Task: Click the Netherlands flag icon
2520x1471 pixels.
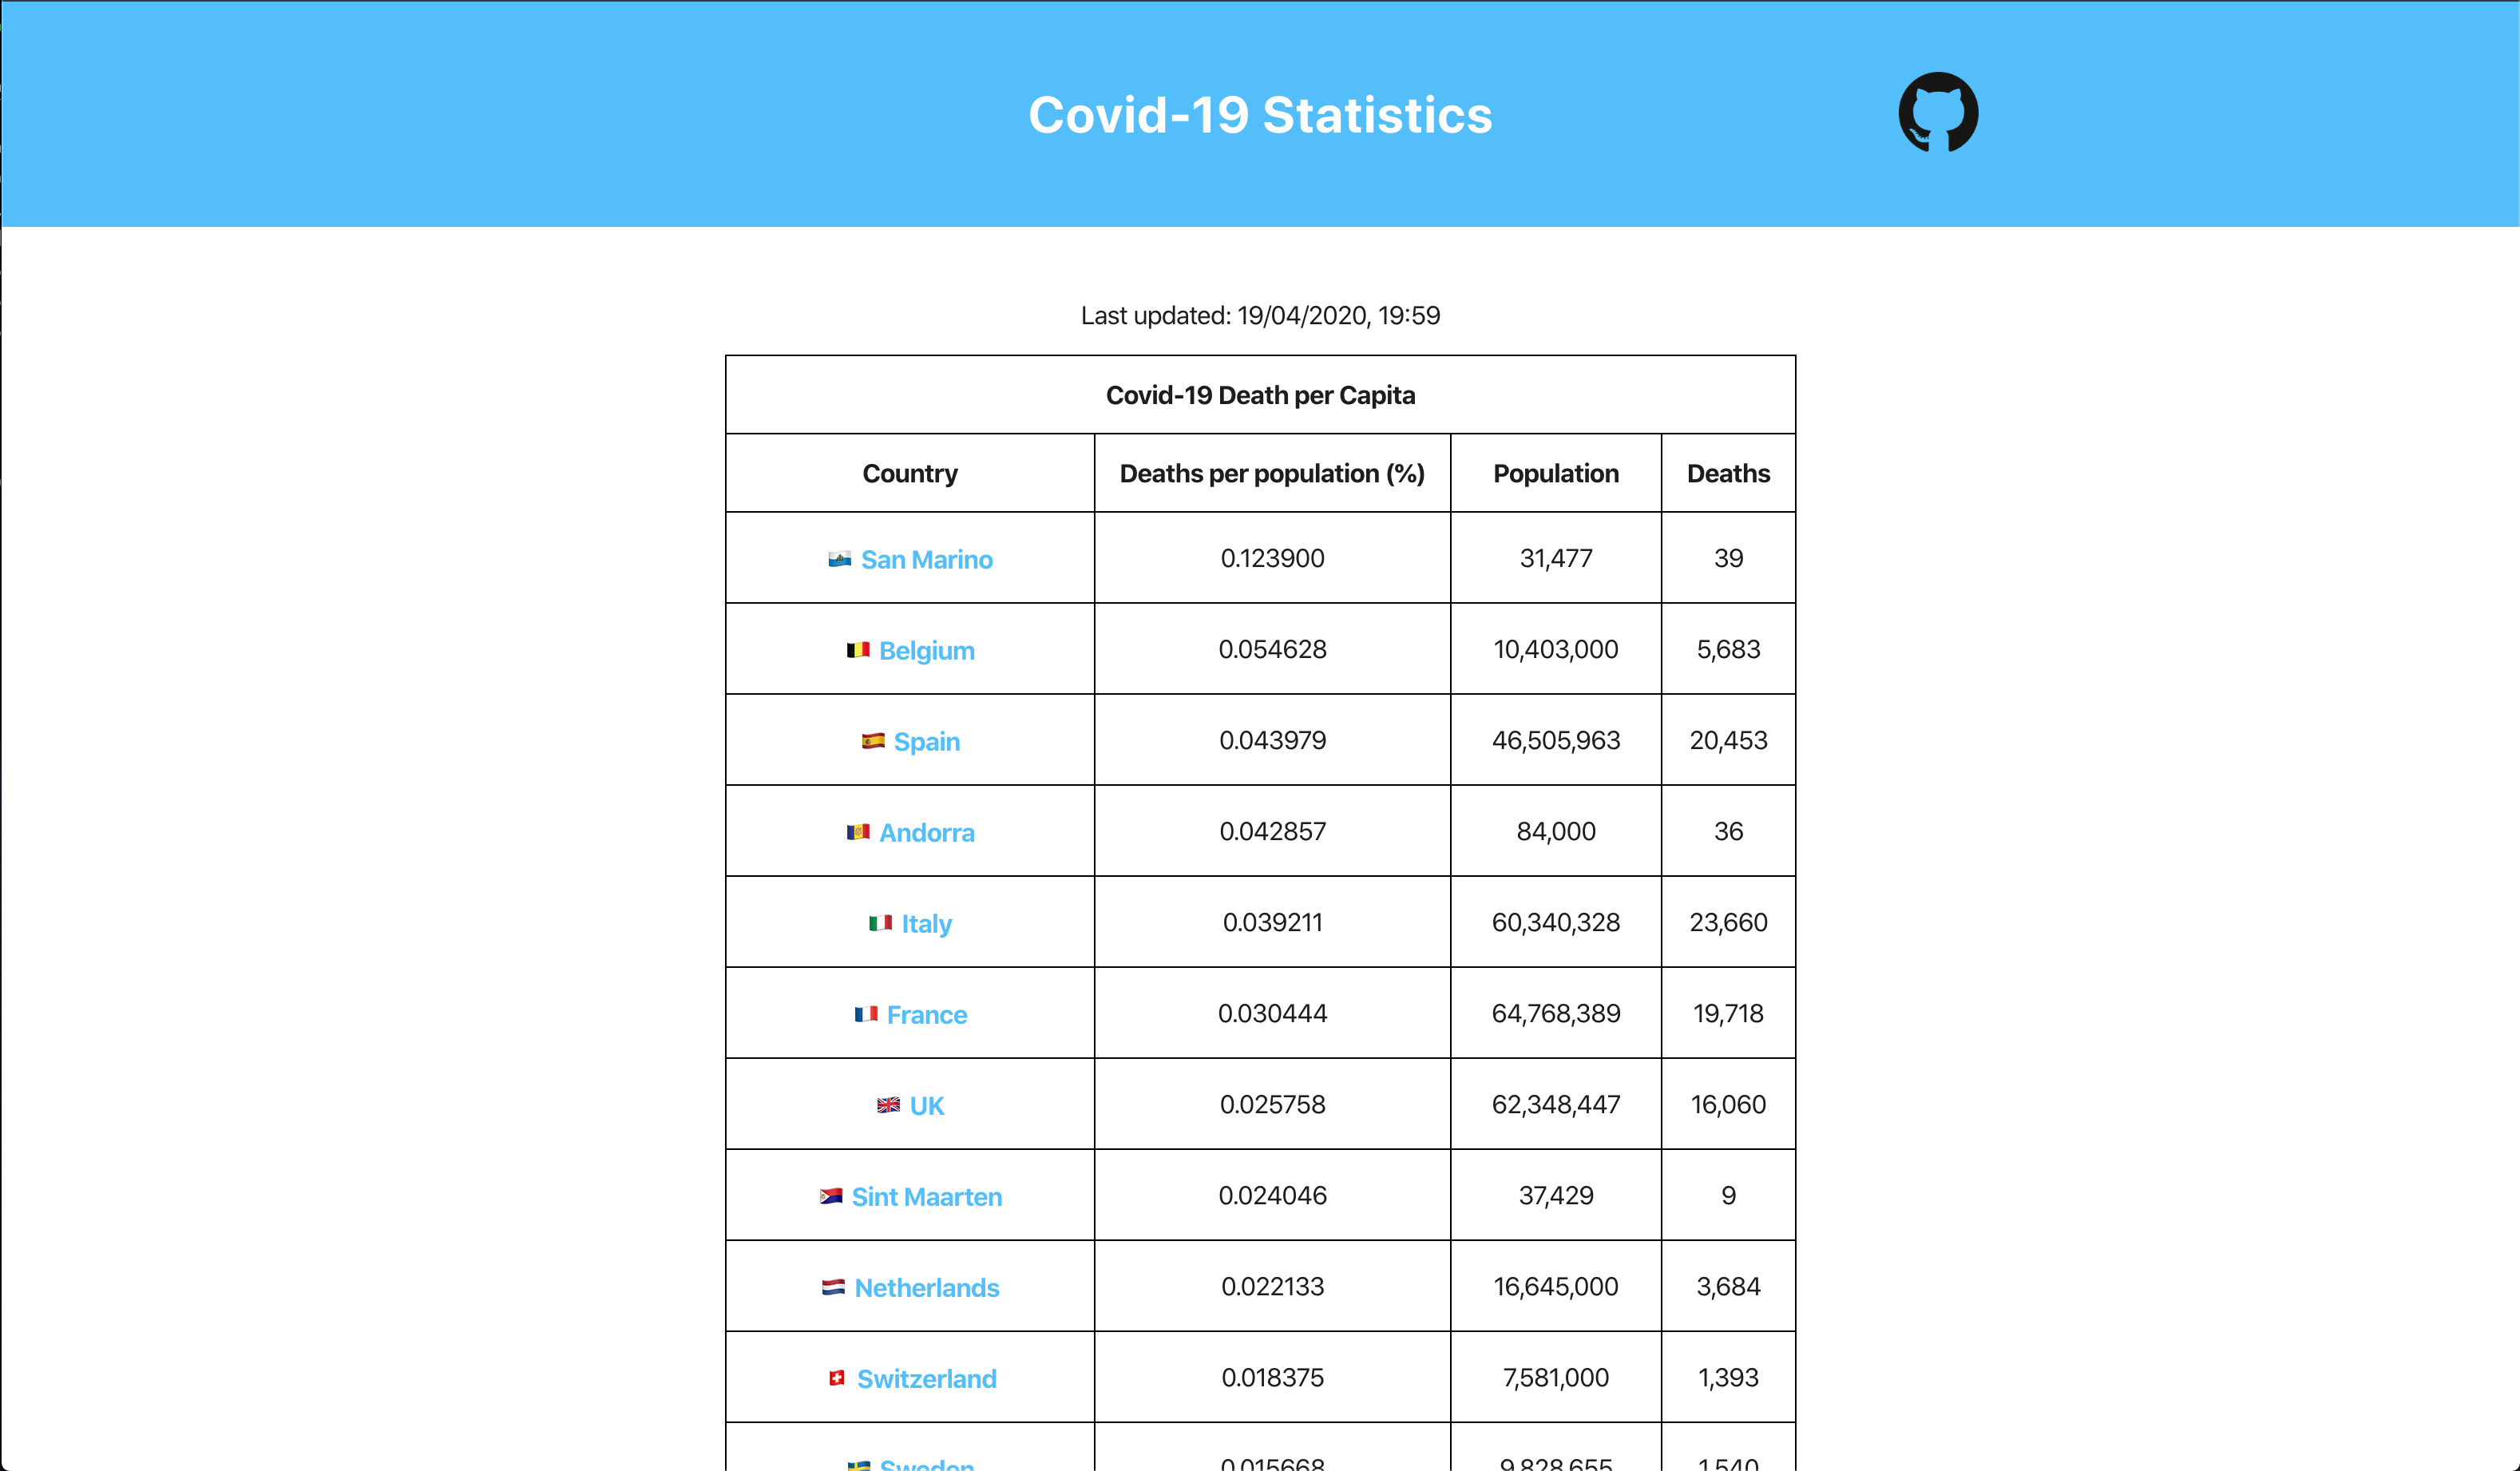Action: [x=834, y=1287]
